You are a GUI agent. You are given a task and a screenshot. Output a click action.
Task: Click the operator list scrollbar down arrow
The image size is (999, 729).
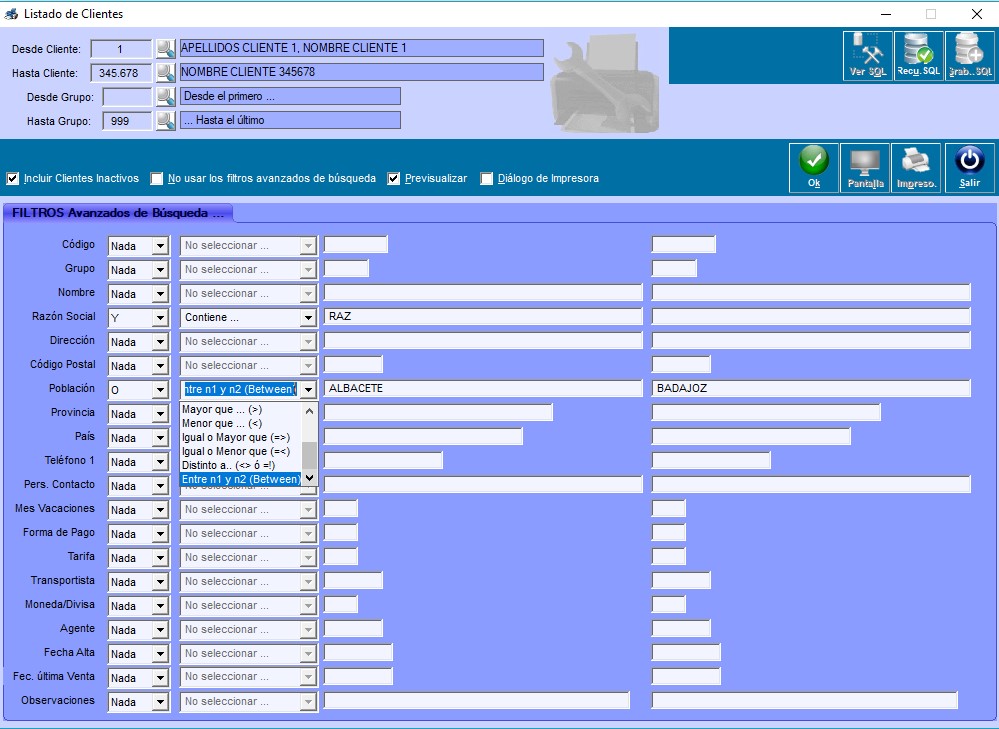[x=310, y=478]
